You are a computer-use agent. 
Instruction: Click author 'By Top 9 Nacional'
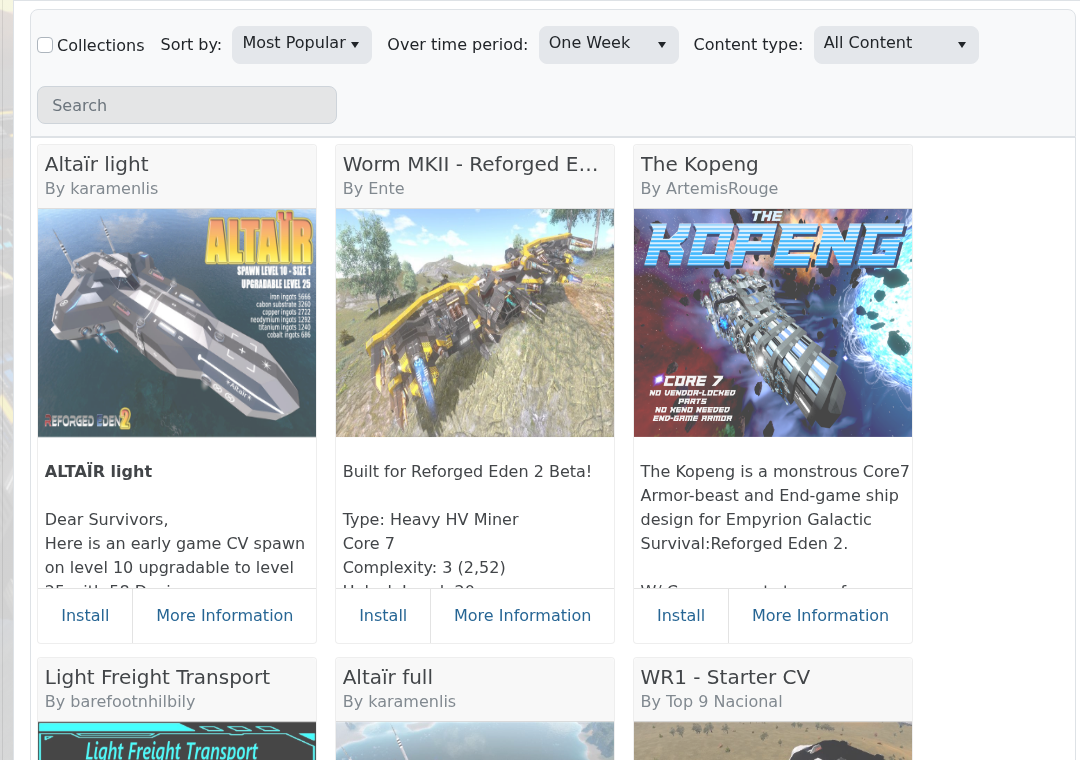(712, 701)
